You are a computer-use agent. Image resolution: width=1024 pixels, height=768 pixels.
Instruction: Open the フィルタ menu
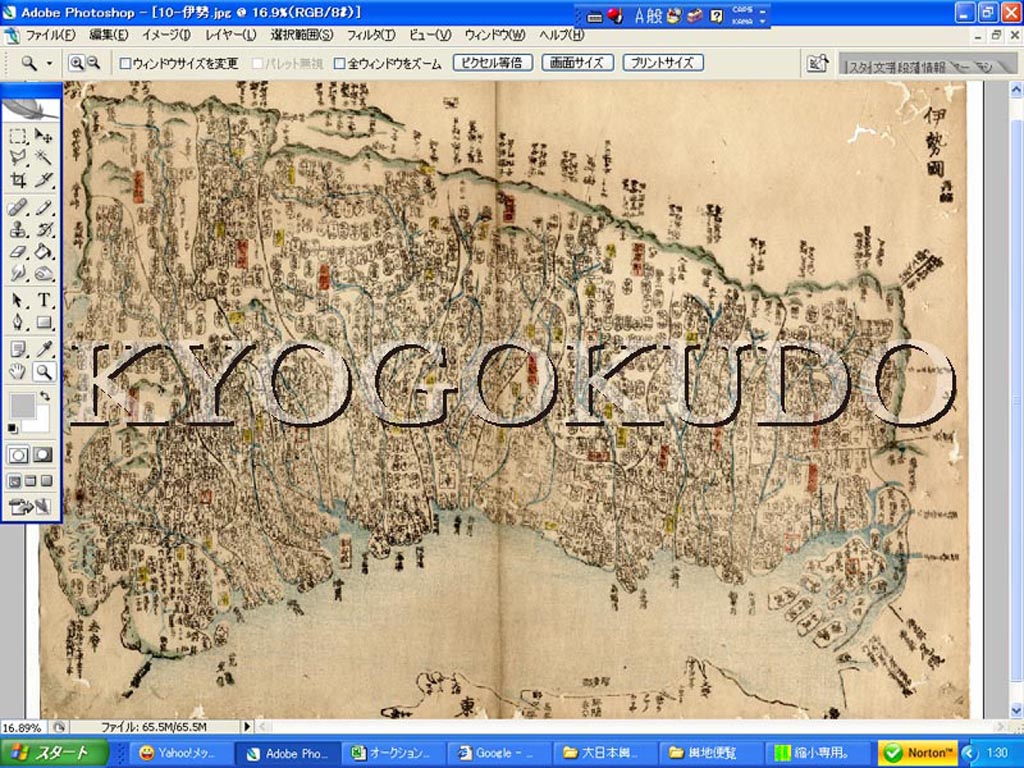coord(370,35)
